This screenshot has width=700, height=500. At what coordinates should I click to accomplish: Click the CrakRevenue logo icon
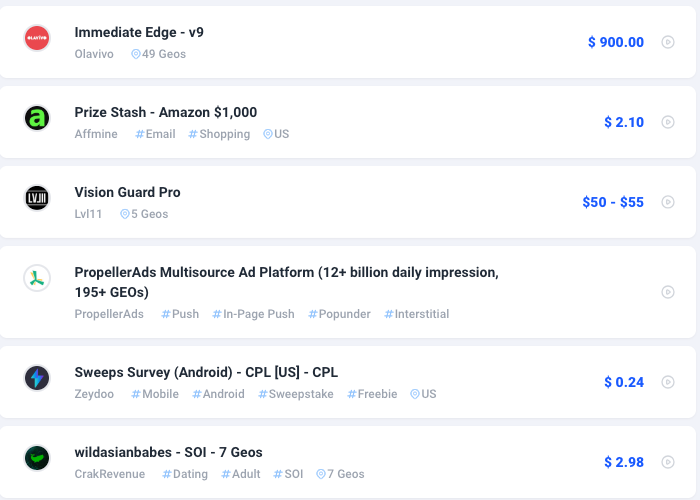pos(37,458)
